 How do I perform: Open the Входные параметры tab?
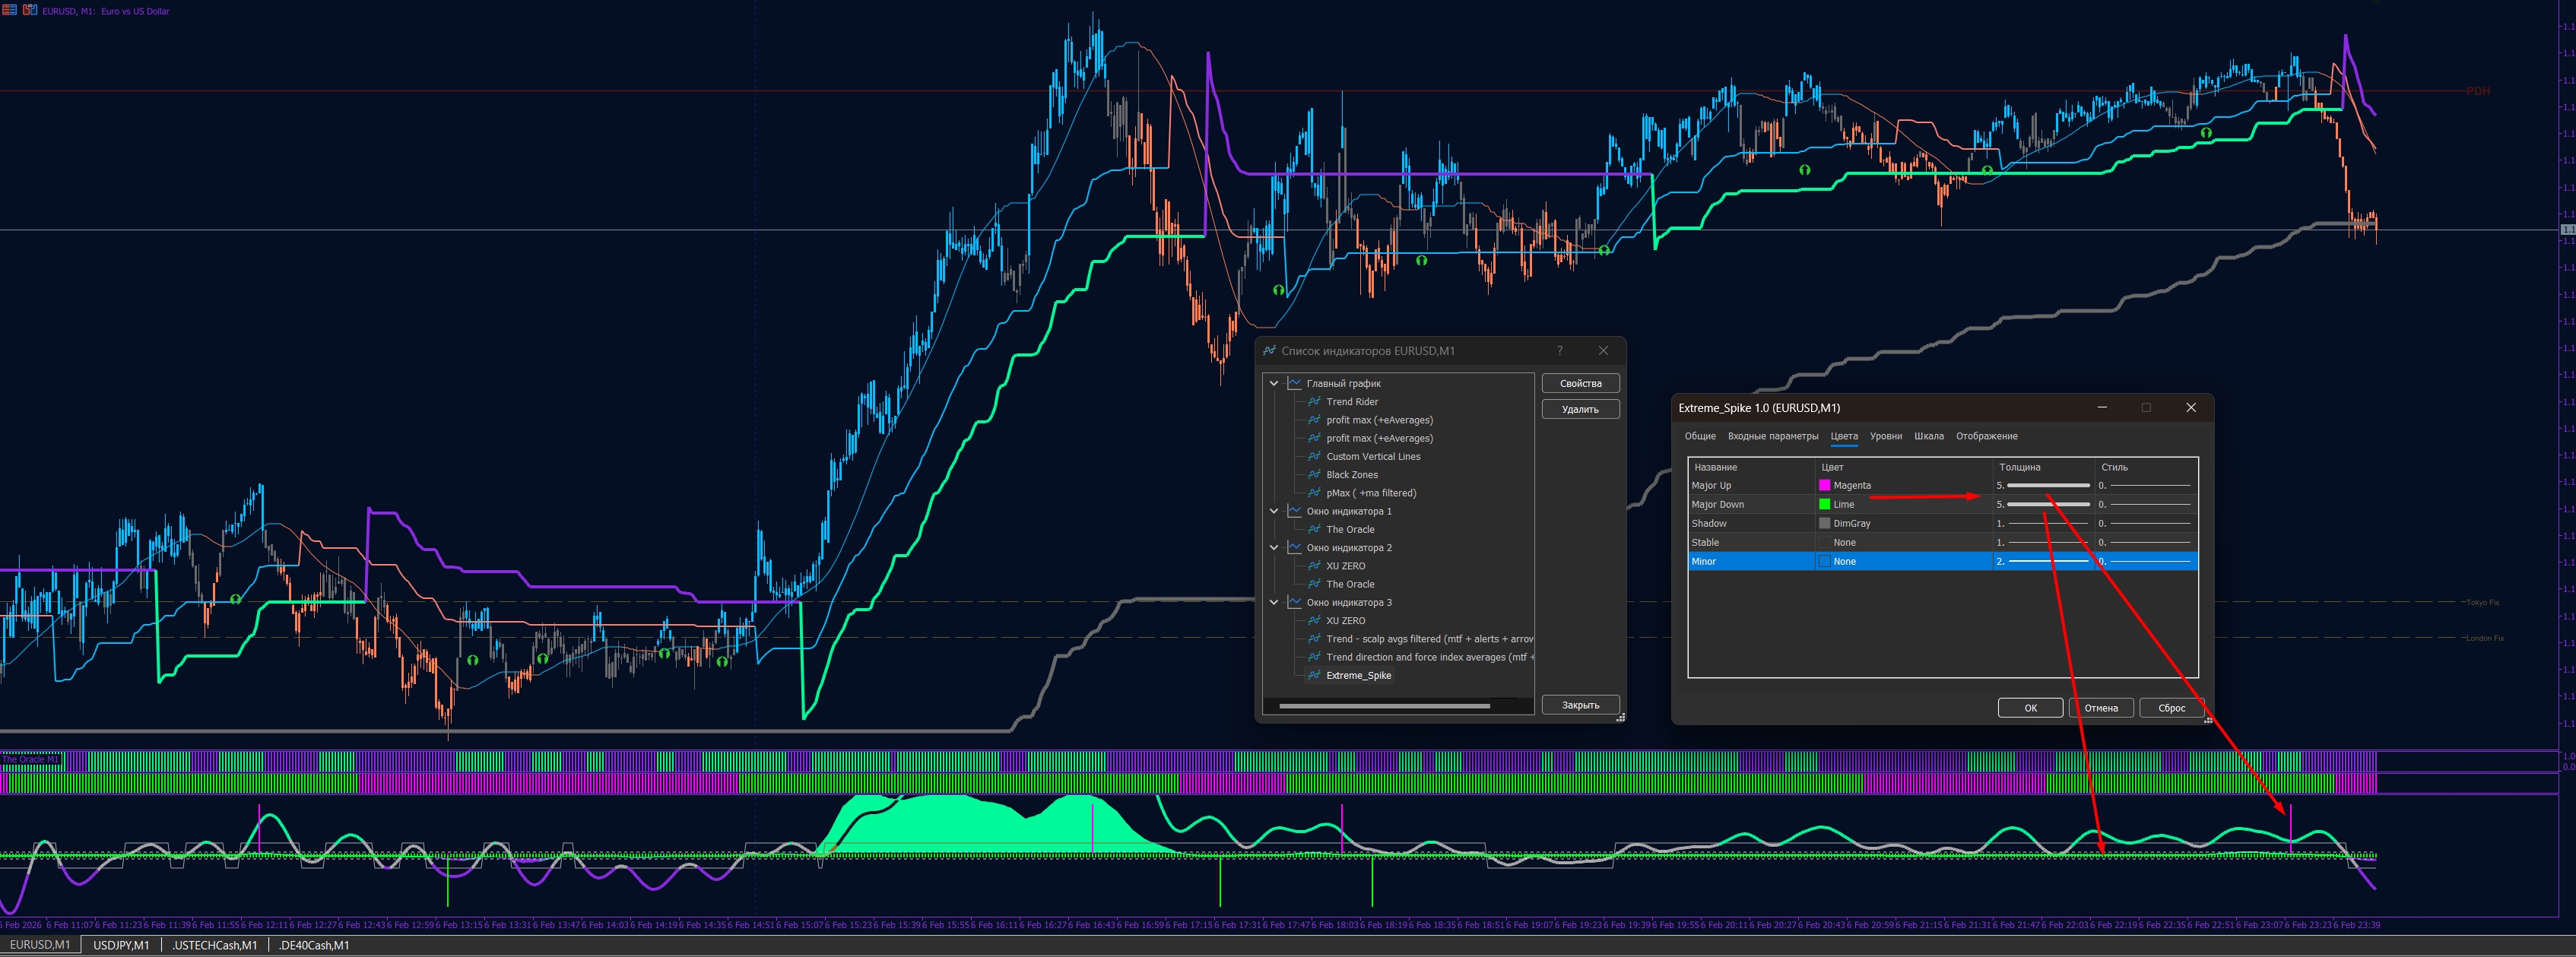click(x=1772, y=436)
